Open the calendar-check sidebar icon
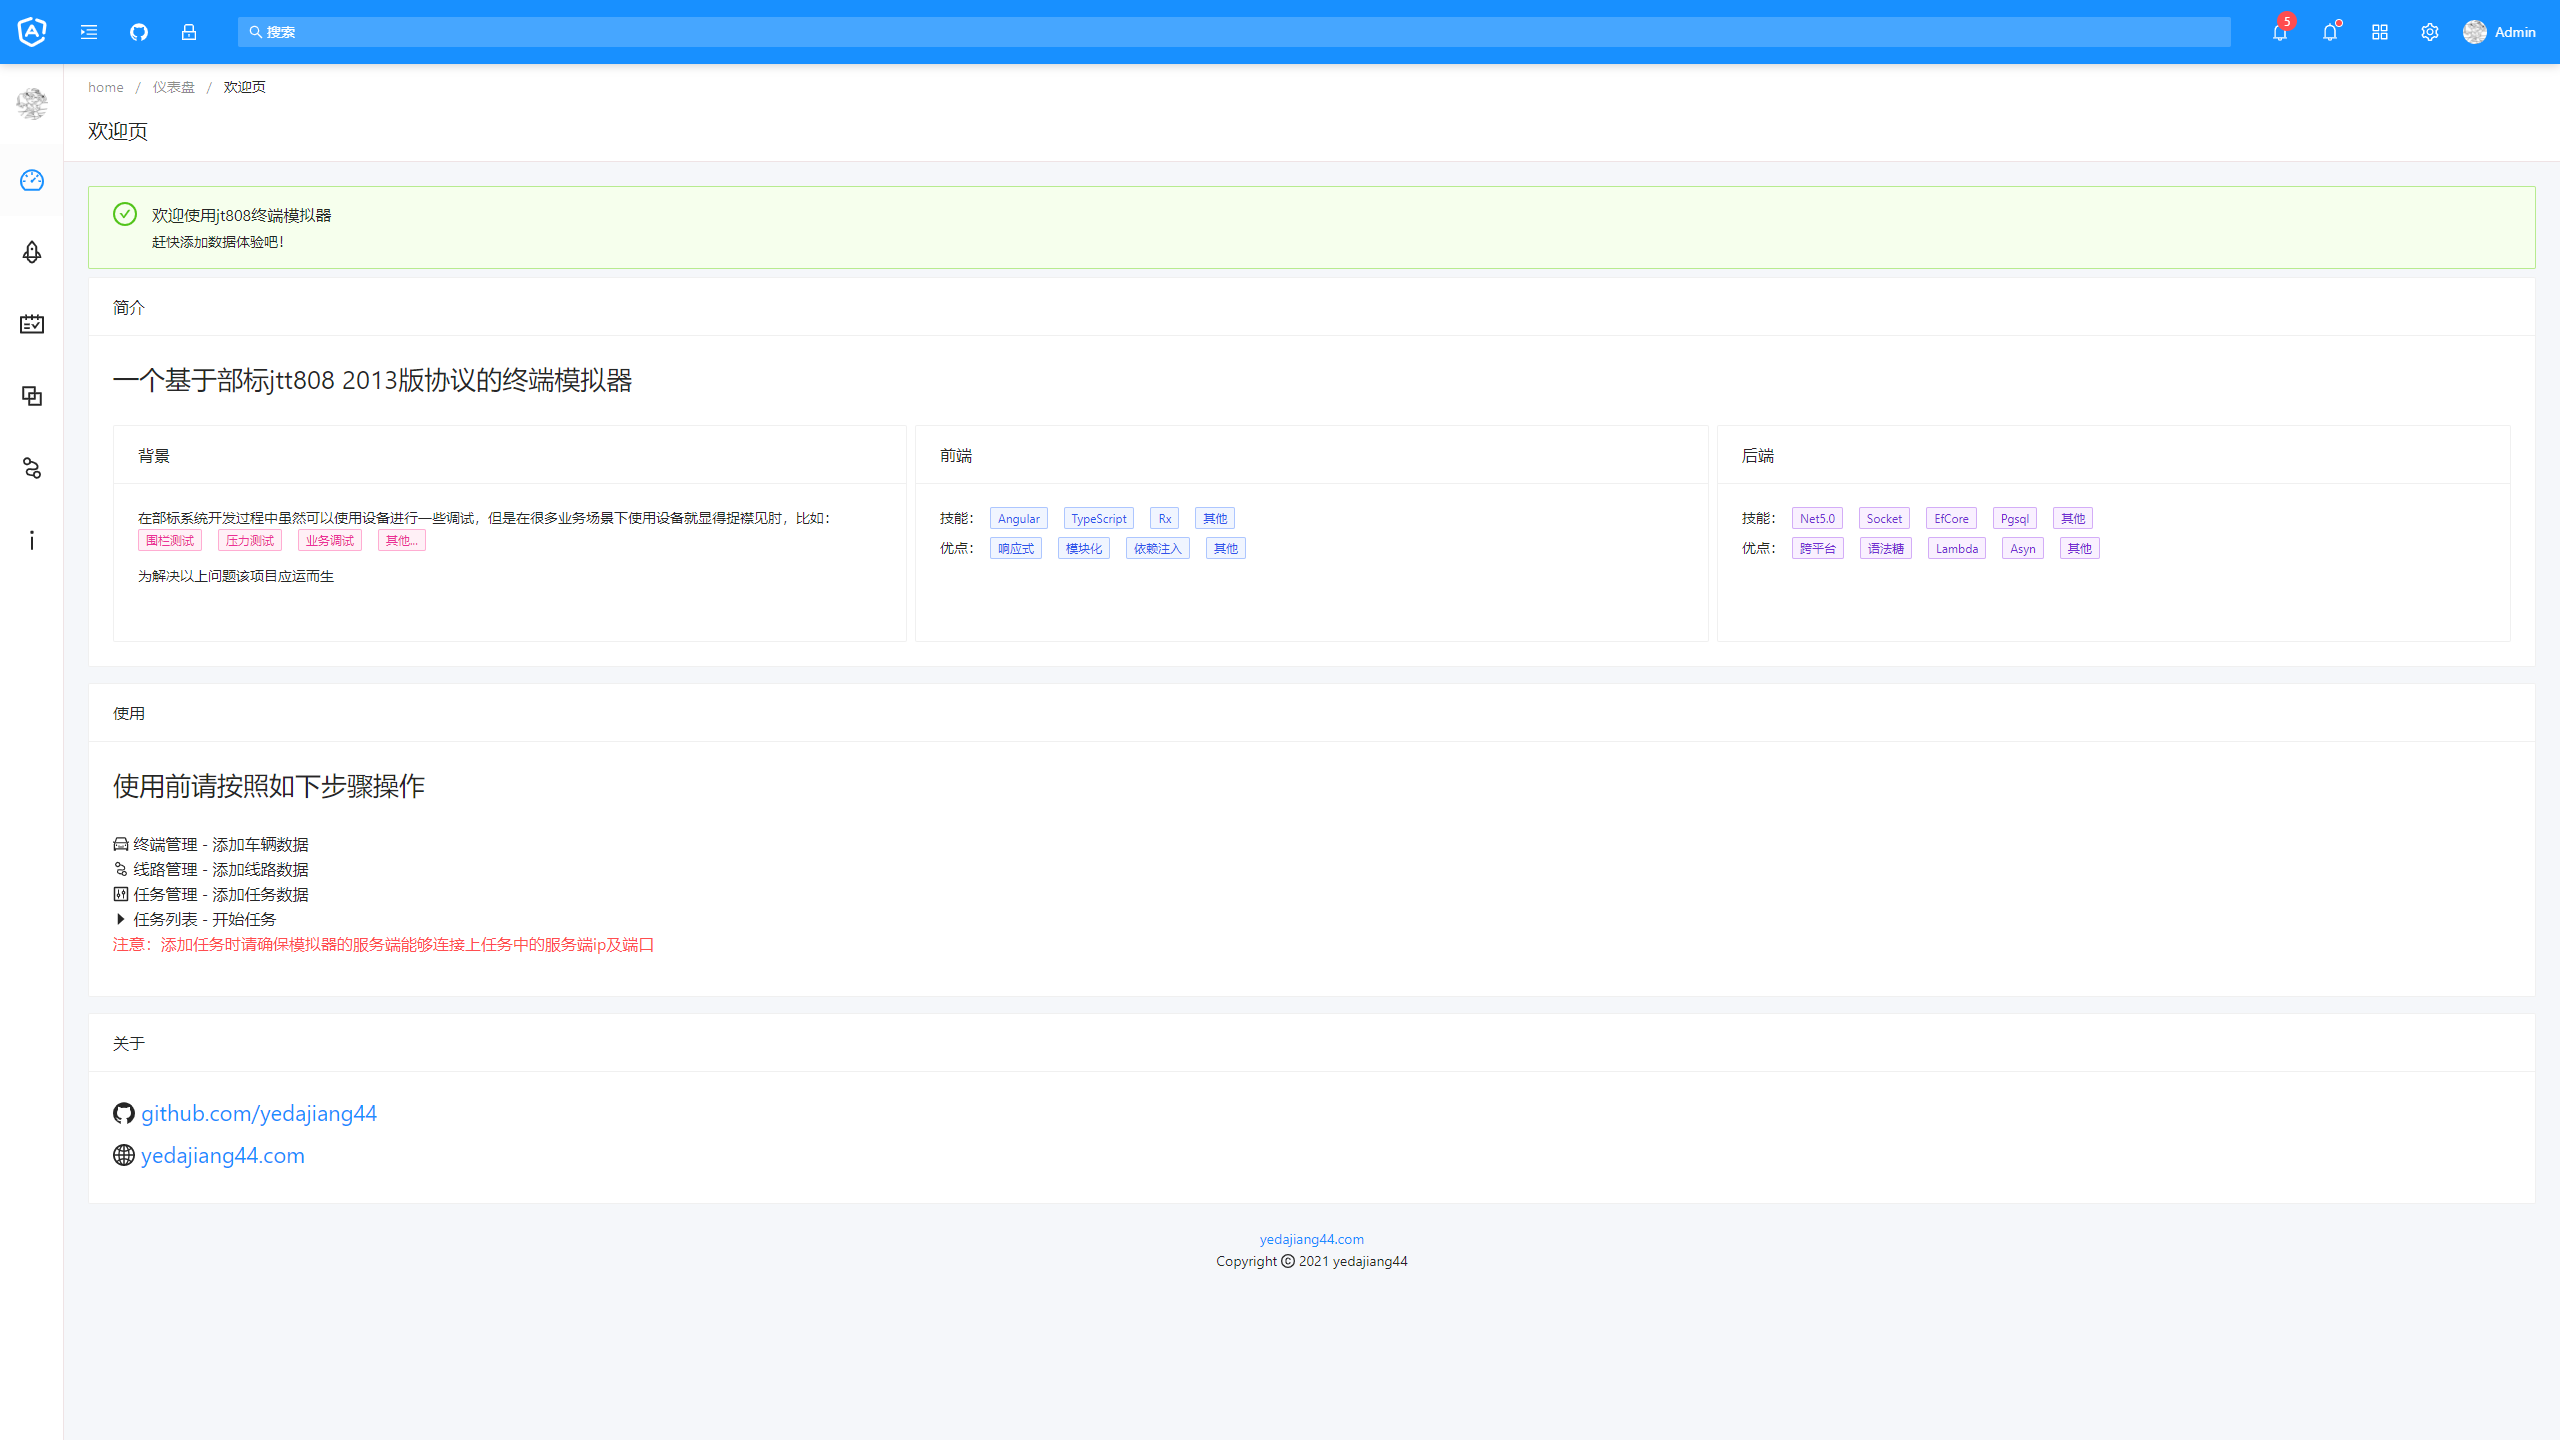 [x=32, y=324]
